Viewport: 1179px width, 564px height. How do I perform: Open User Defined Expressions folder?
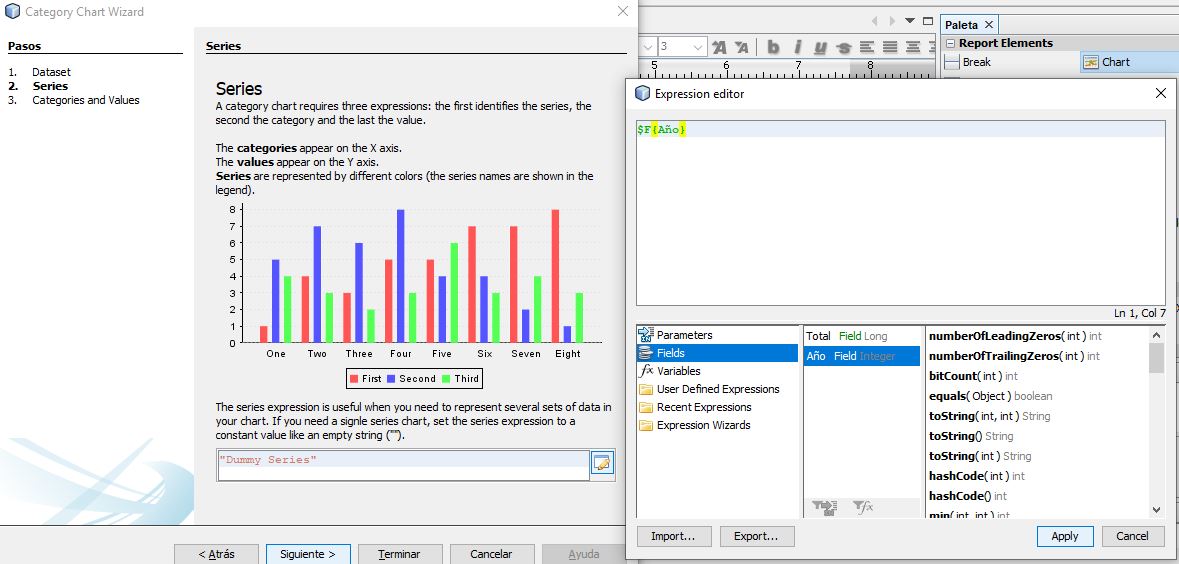[x=717, y=389]
